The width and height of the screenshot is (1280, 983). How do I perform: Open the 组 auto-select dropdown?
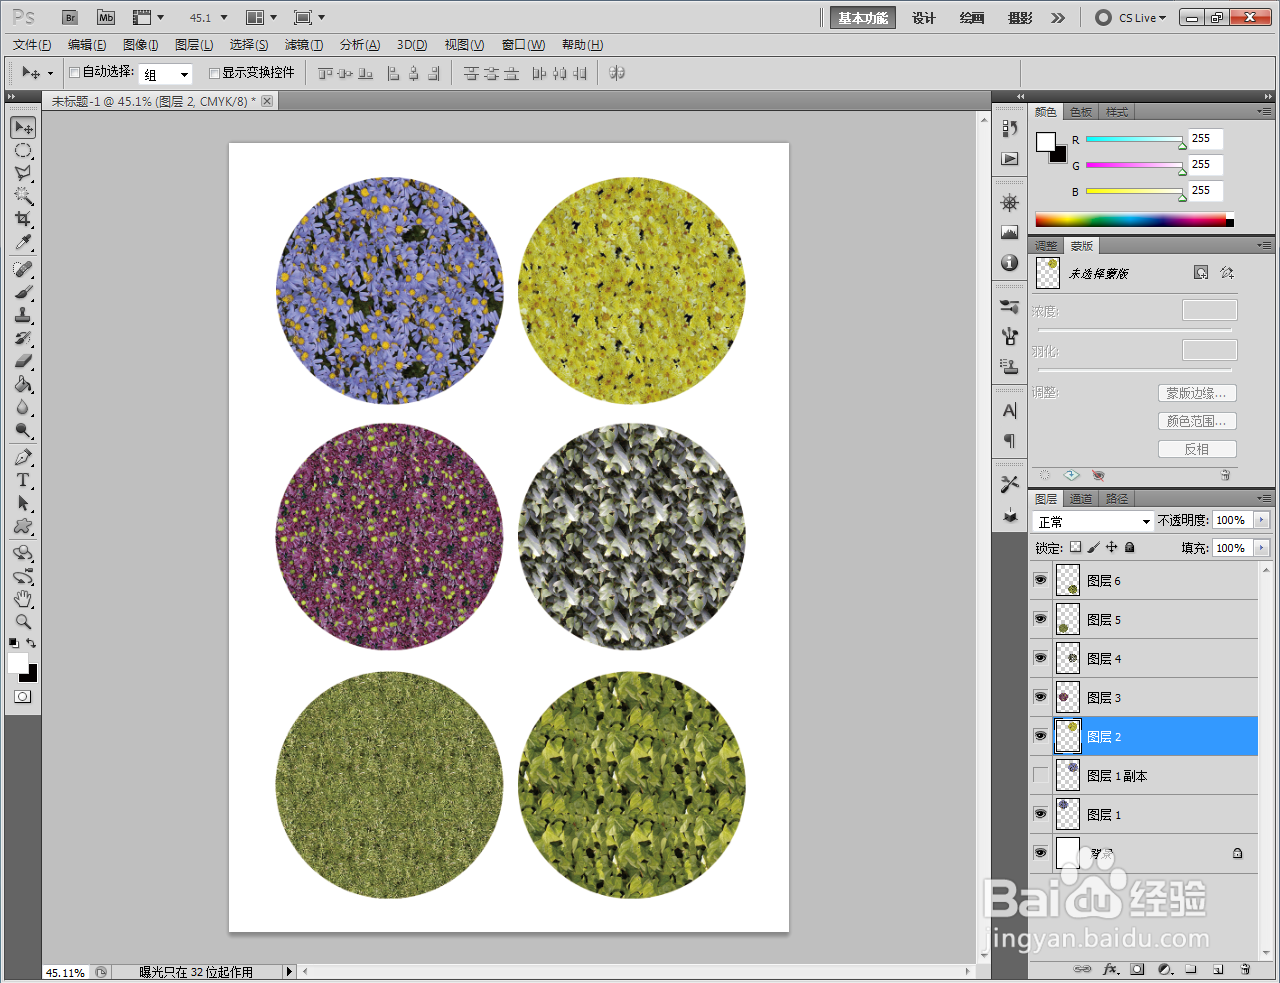pyautogui.click(x=166, y=74)
